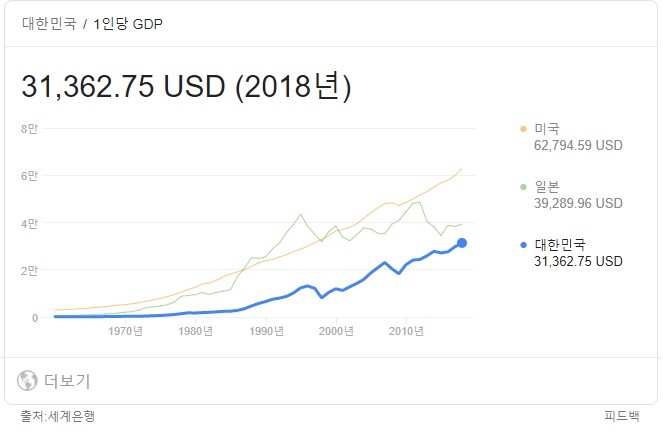Screen dimensions: 663x437
Task: Click the 대한민국 blue legend dot
Action: tap(523, 245)
